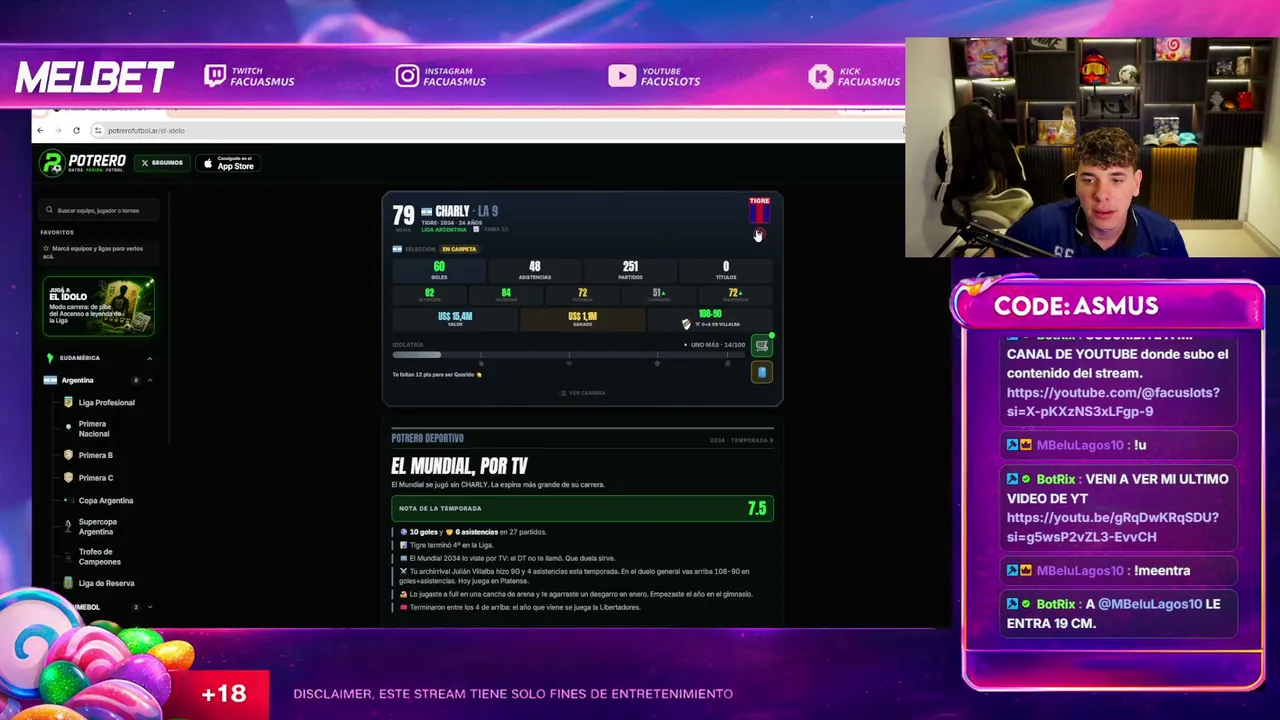
Task: Click the browser address bar URL
Action: coord(146,131)
